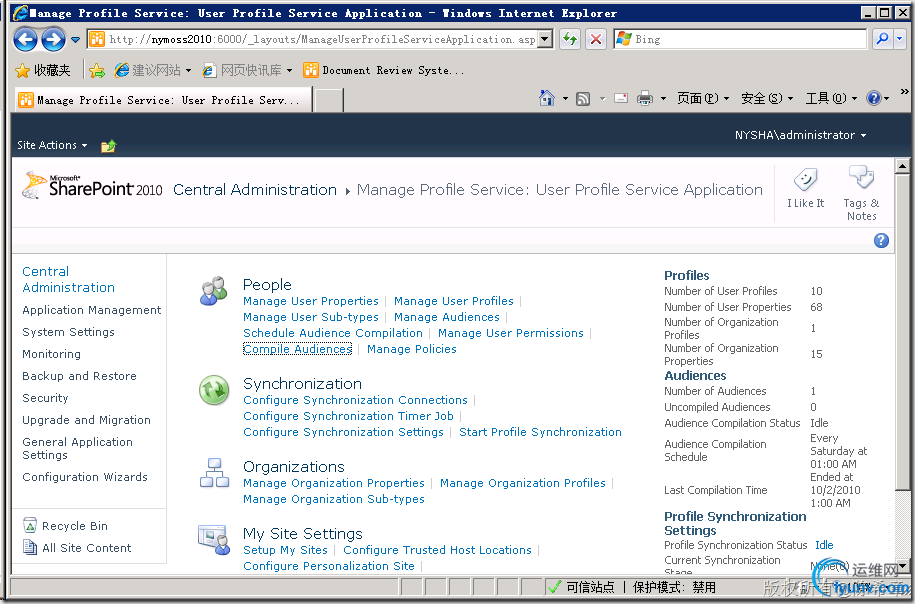
Task: Expand the NYSHA\administrator user menu
Action: [x=800, y=135]
